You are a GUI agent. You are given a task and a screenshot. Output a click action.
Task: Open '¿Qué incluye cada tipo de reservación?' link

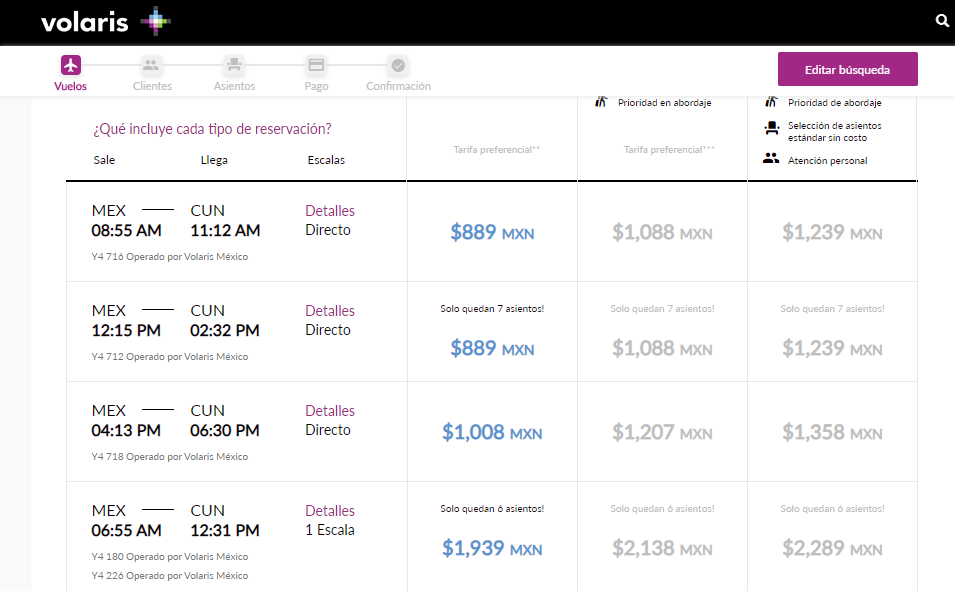click(x=212, y=129)
